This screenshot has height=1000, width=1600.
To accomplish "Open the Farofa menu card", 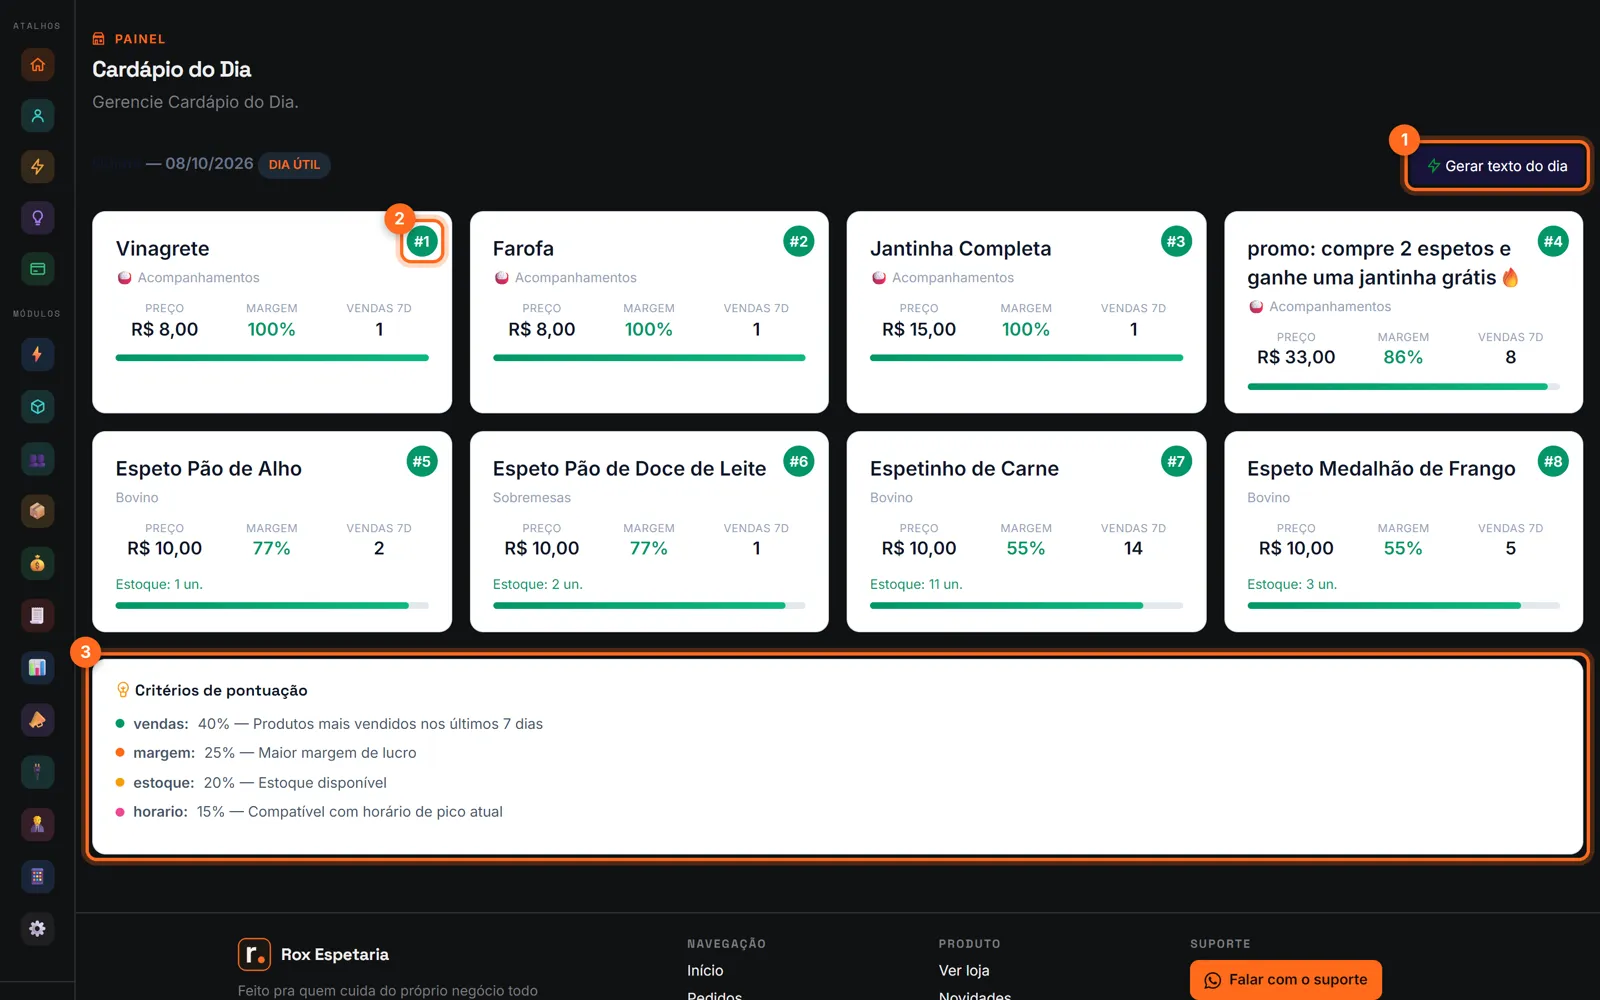I will (649, 312).
